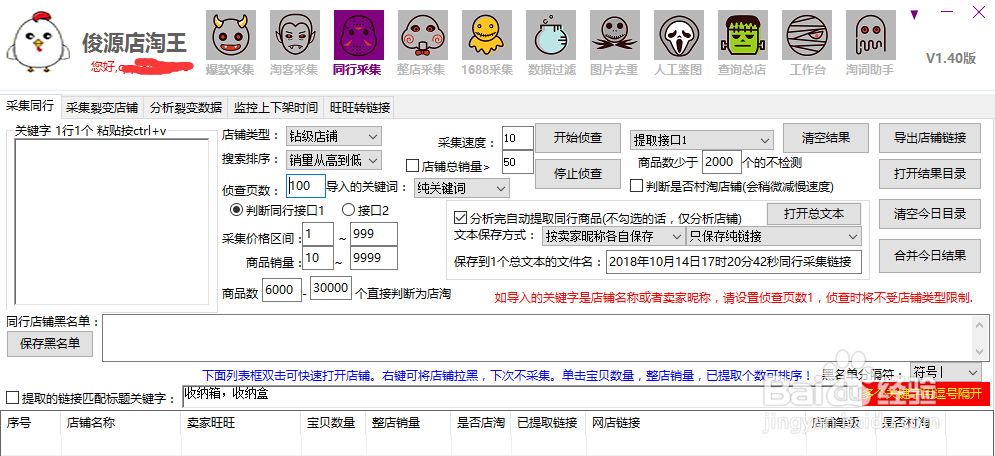
Task: Click the 店铺总销量 value field 50
Action: (x=518, y=162)
